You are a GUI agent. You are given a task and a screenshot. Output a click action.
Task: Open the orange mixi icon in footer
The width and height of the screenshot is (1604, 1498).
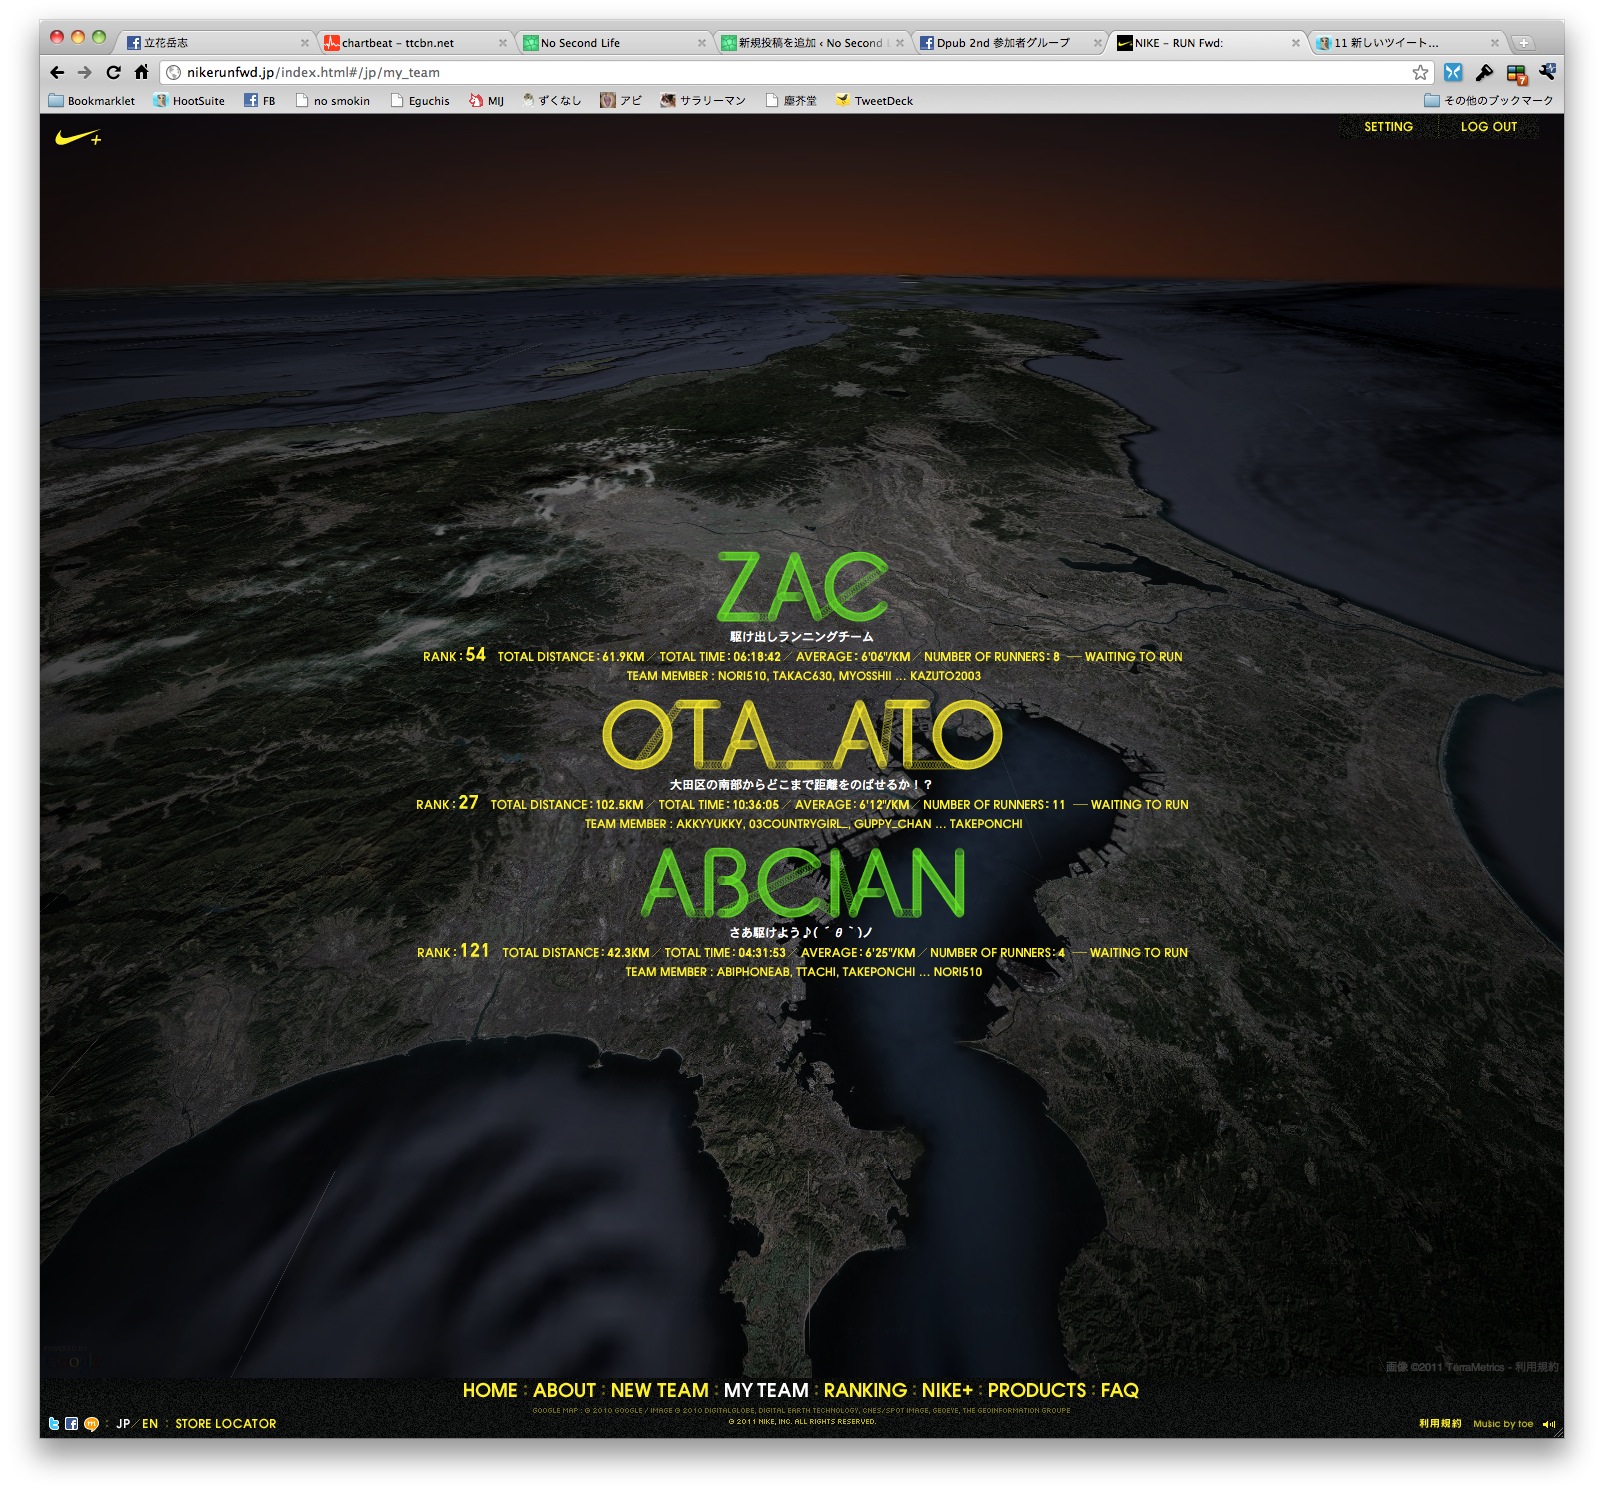point(91,1424)
